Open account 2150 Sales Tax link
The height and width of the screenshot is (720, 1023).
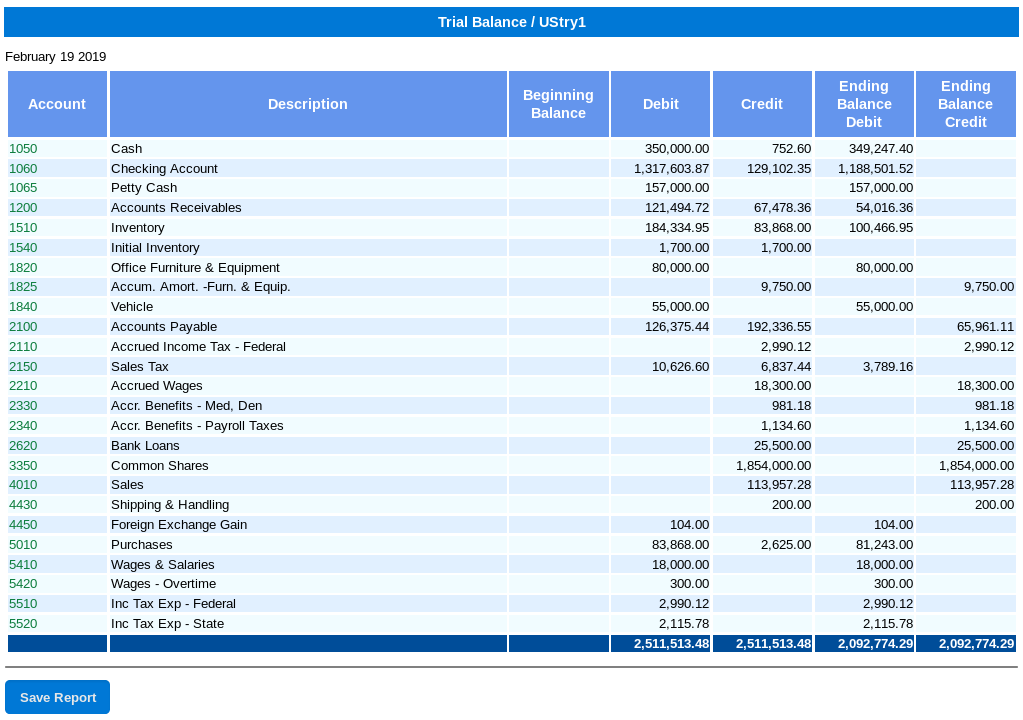point(23,367)
